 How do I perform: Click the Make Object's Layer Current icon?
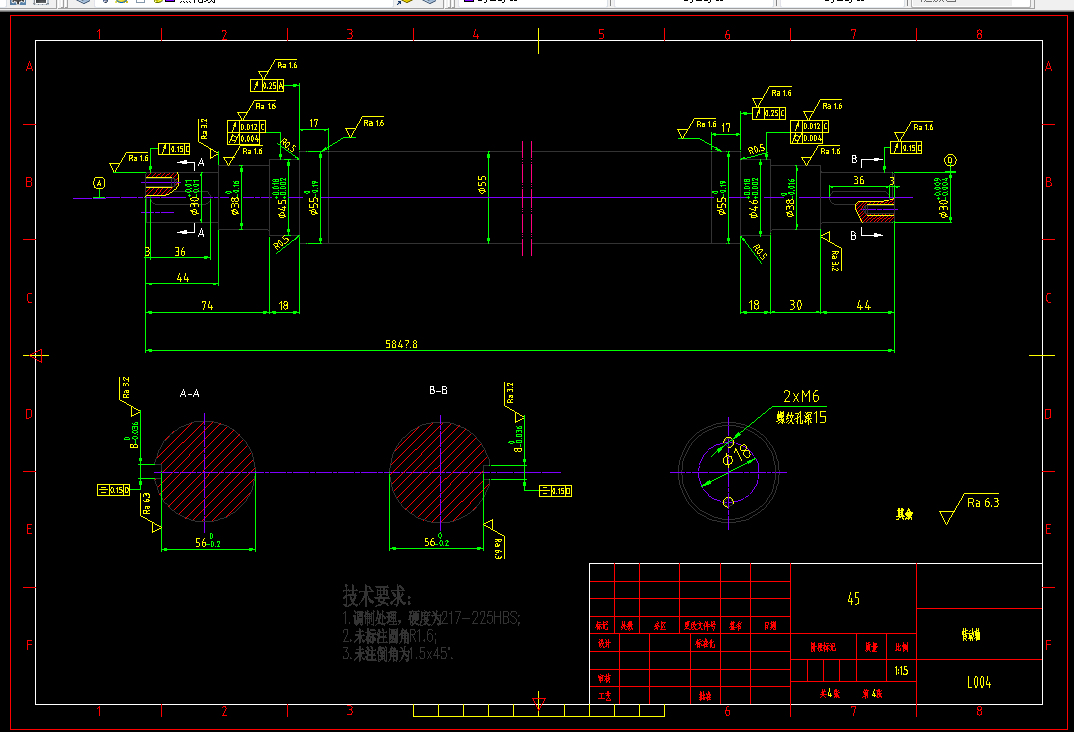pyautogui.click(x=405, y=2)
